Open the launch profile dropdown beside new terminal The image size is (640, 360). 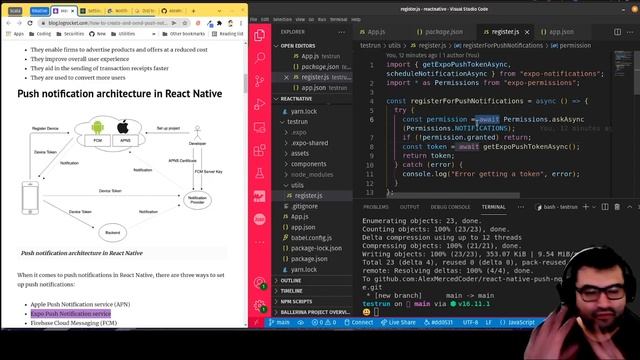point(594,207)
